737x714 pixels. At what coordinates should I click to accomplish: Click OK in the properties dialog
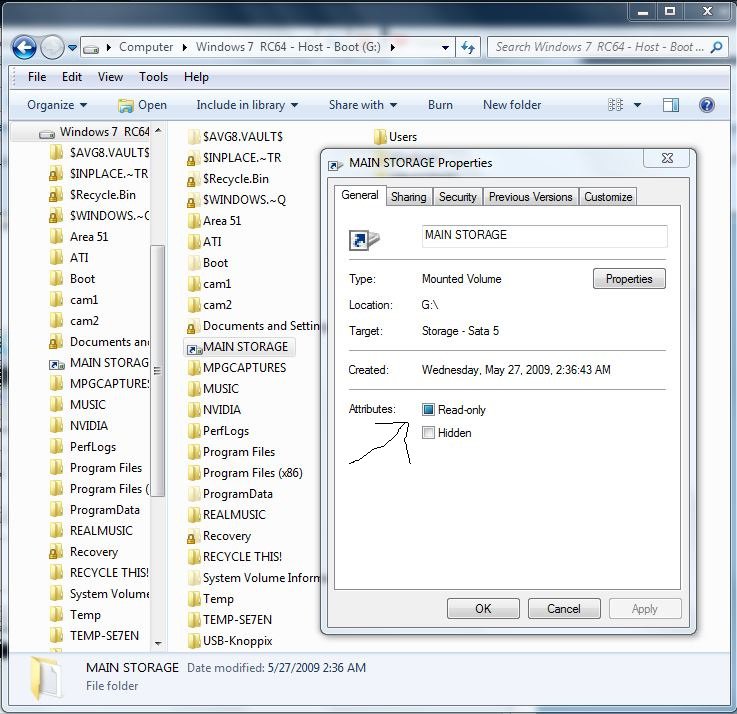[483, 609]
